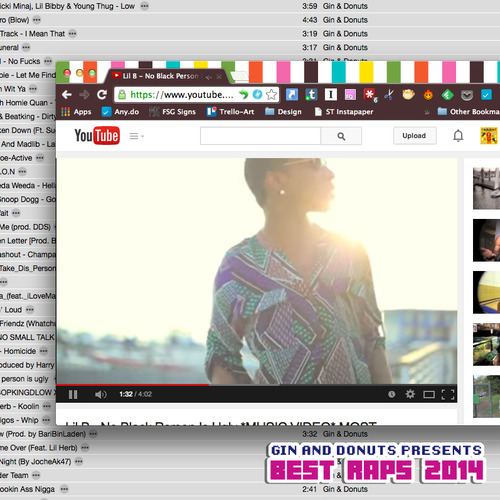Viewport: 500px width, 500px height.
Task: Open the Tumblr extension icon
Action: pyautogui.click(x=311, y=95)
